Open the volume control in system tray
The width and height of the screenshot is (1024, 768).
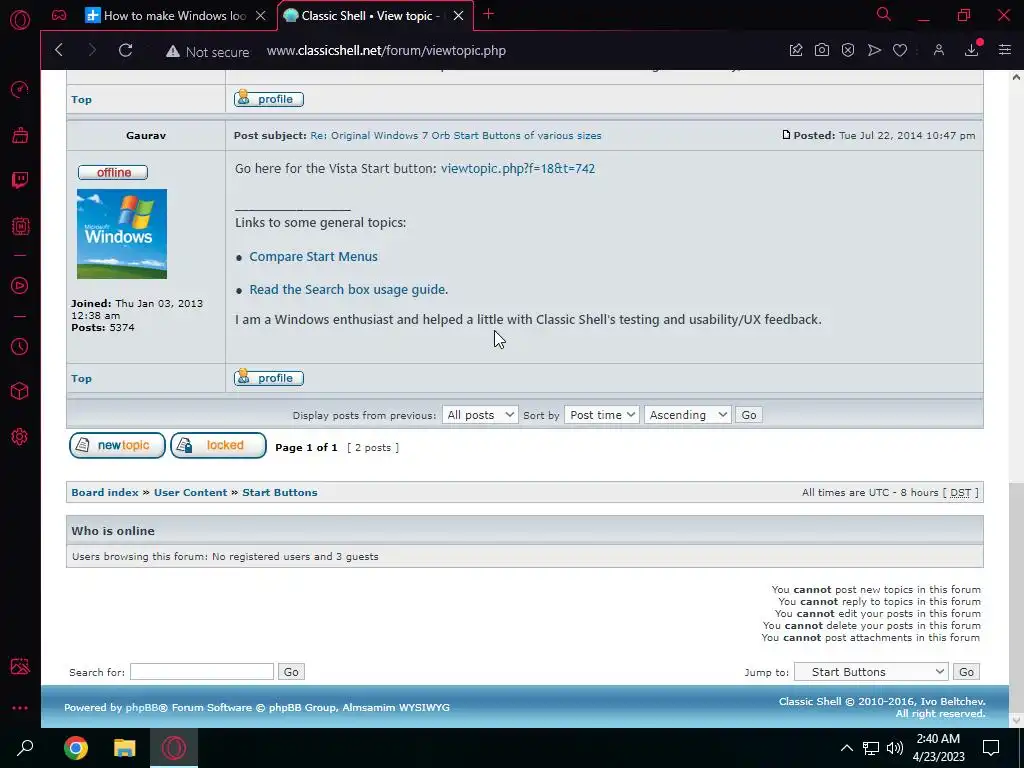[895, 748]
